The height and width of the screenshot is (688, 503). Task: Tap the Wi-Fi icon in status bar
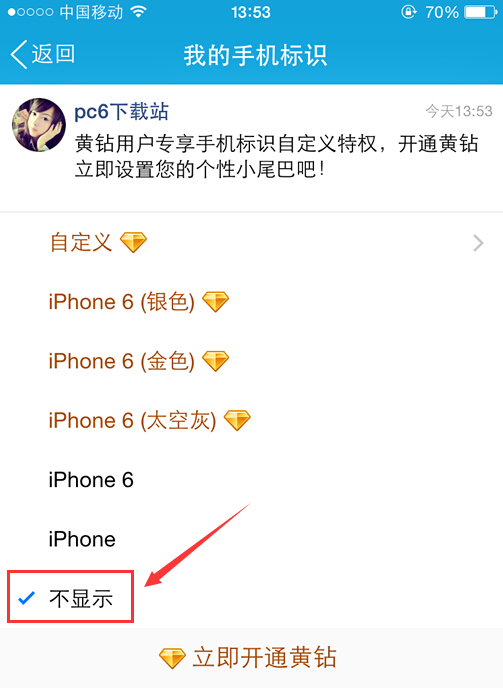[x=138, y=12]
